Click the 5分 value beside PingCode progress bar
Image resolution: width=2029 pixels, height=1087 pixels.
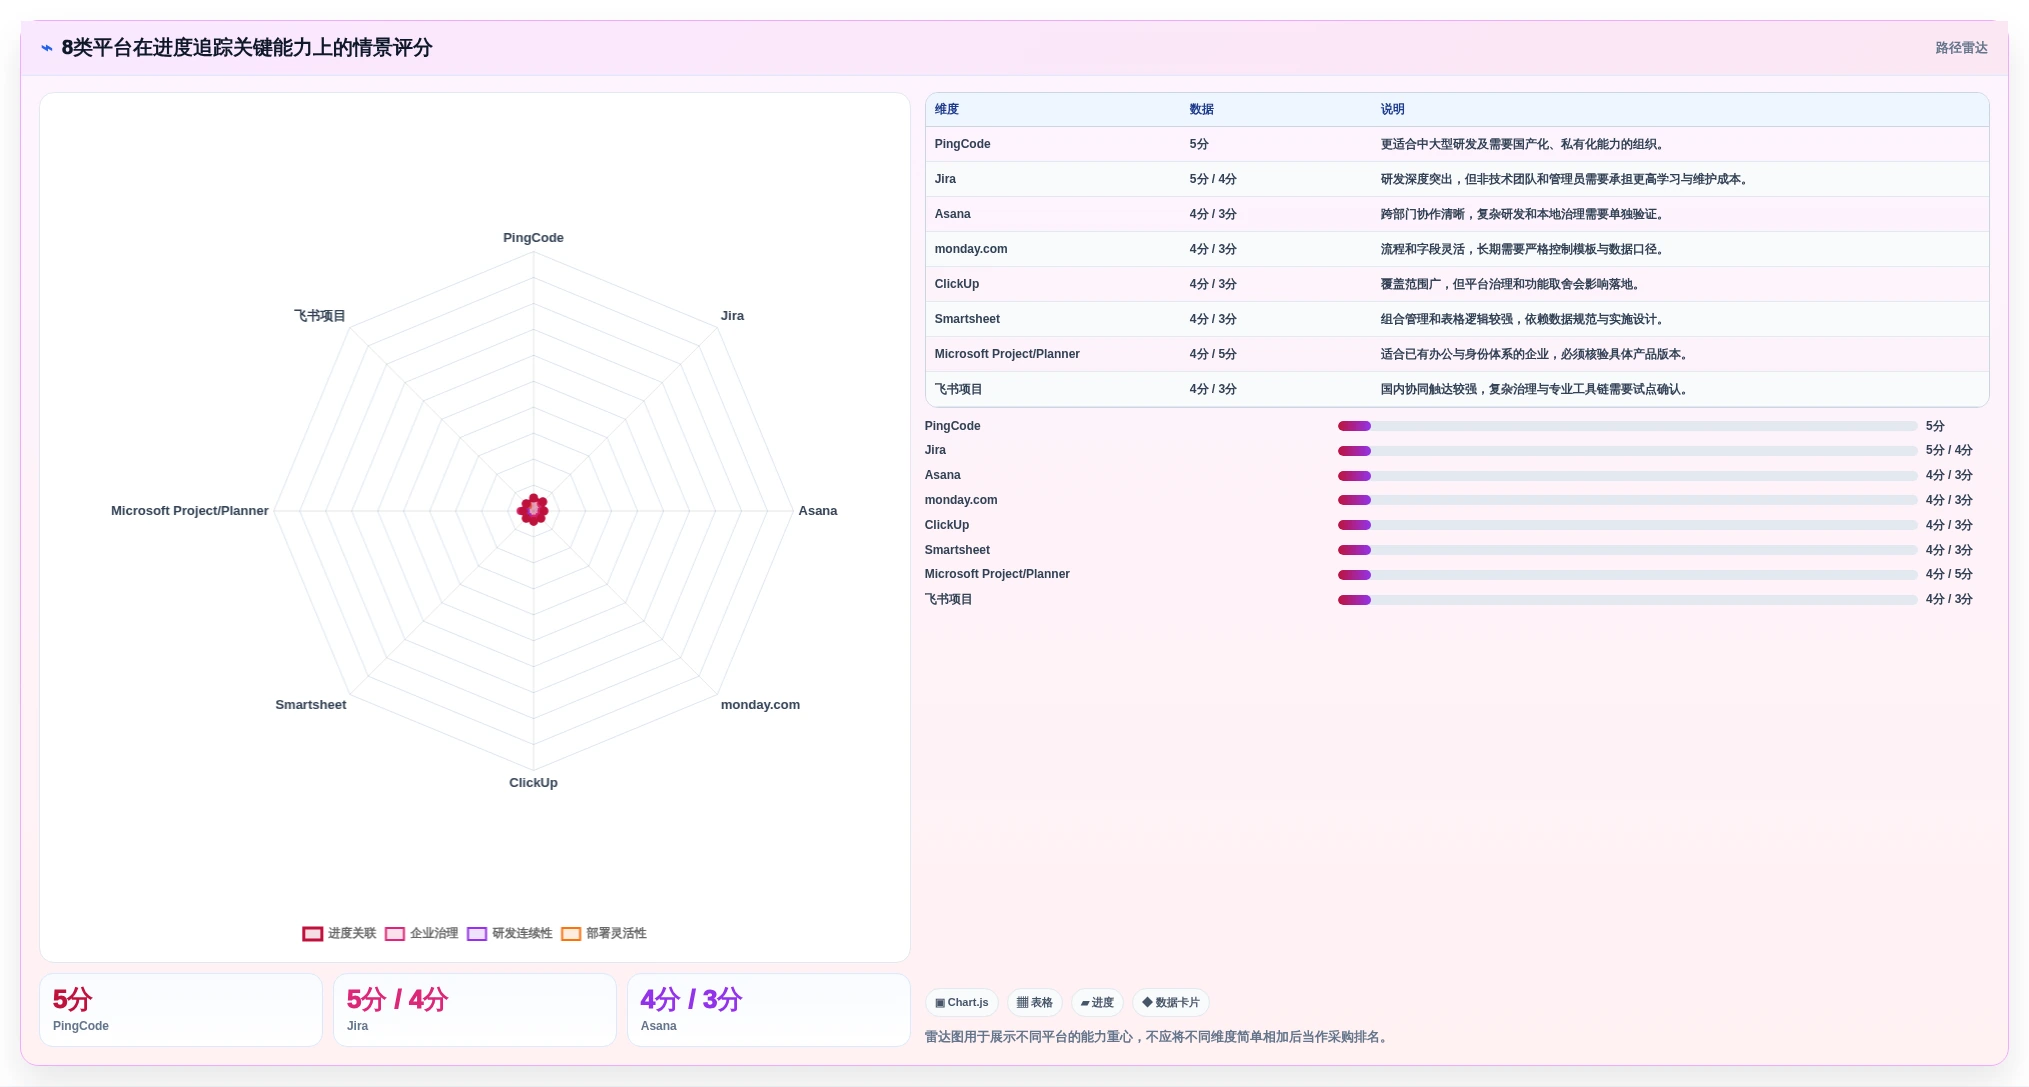(1935, 426)
